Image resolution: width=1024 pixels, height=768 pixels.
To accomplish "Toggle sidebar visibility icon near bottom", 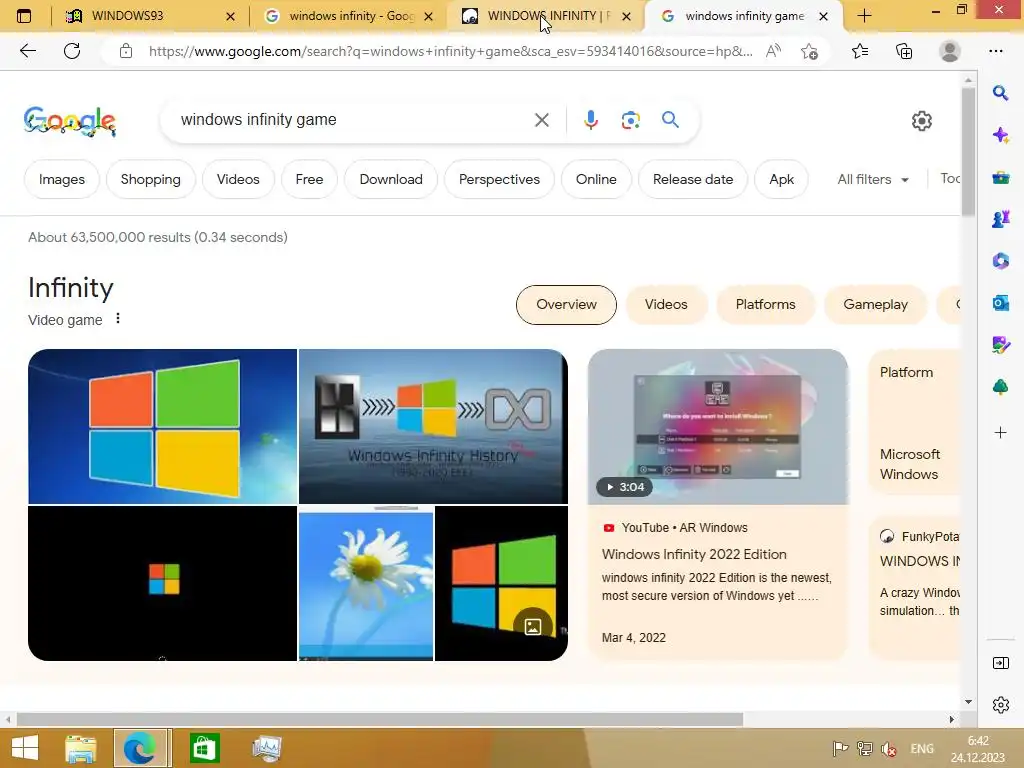I will (1000, 664).
